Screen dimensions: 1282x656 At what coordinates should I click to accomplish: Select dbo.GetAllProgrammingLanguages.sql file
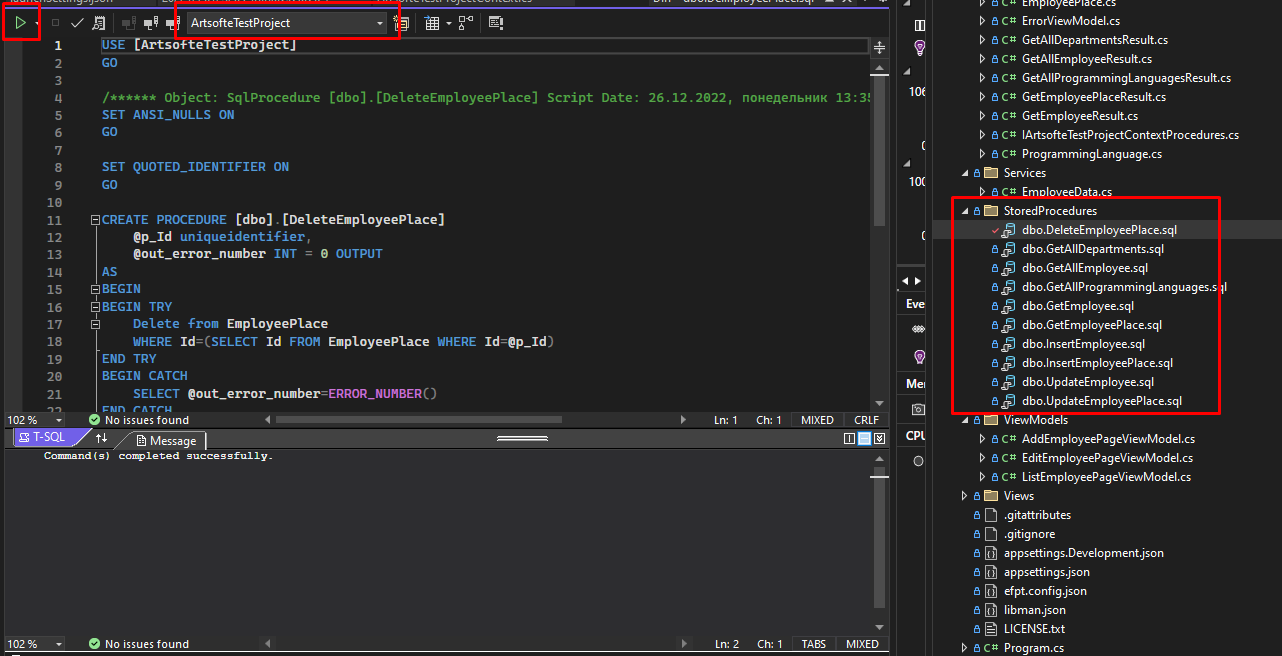pyautogui.click(x=1125, y=287)
